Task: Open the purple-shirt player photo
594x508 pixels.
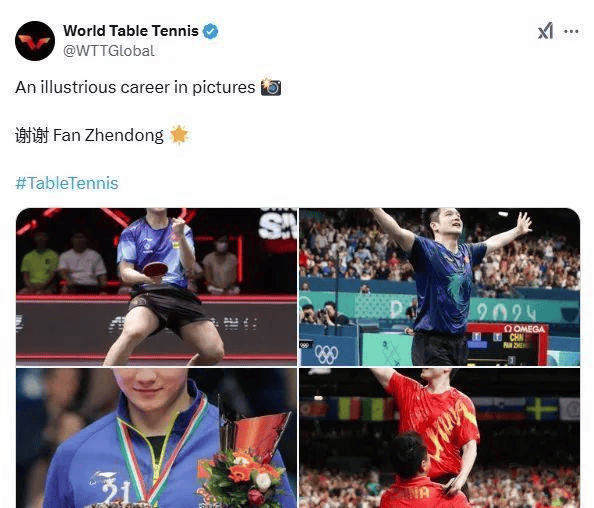Action: pyautogui.click(x=156, y=287)
